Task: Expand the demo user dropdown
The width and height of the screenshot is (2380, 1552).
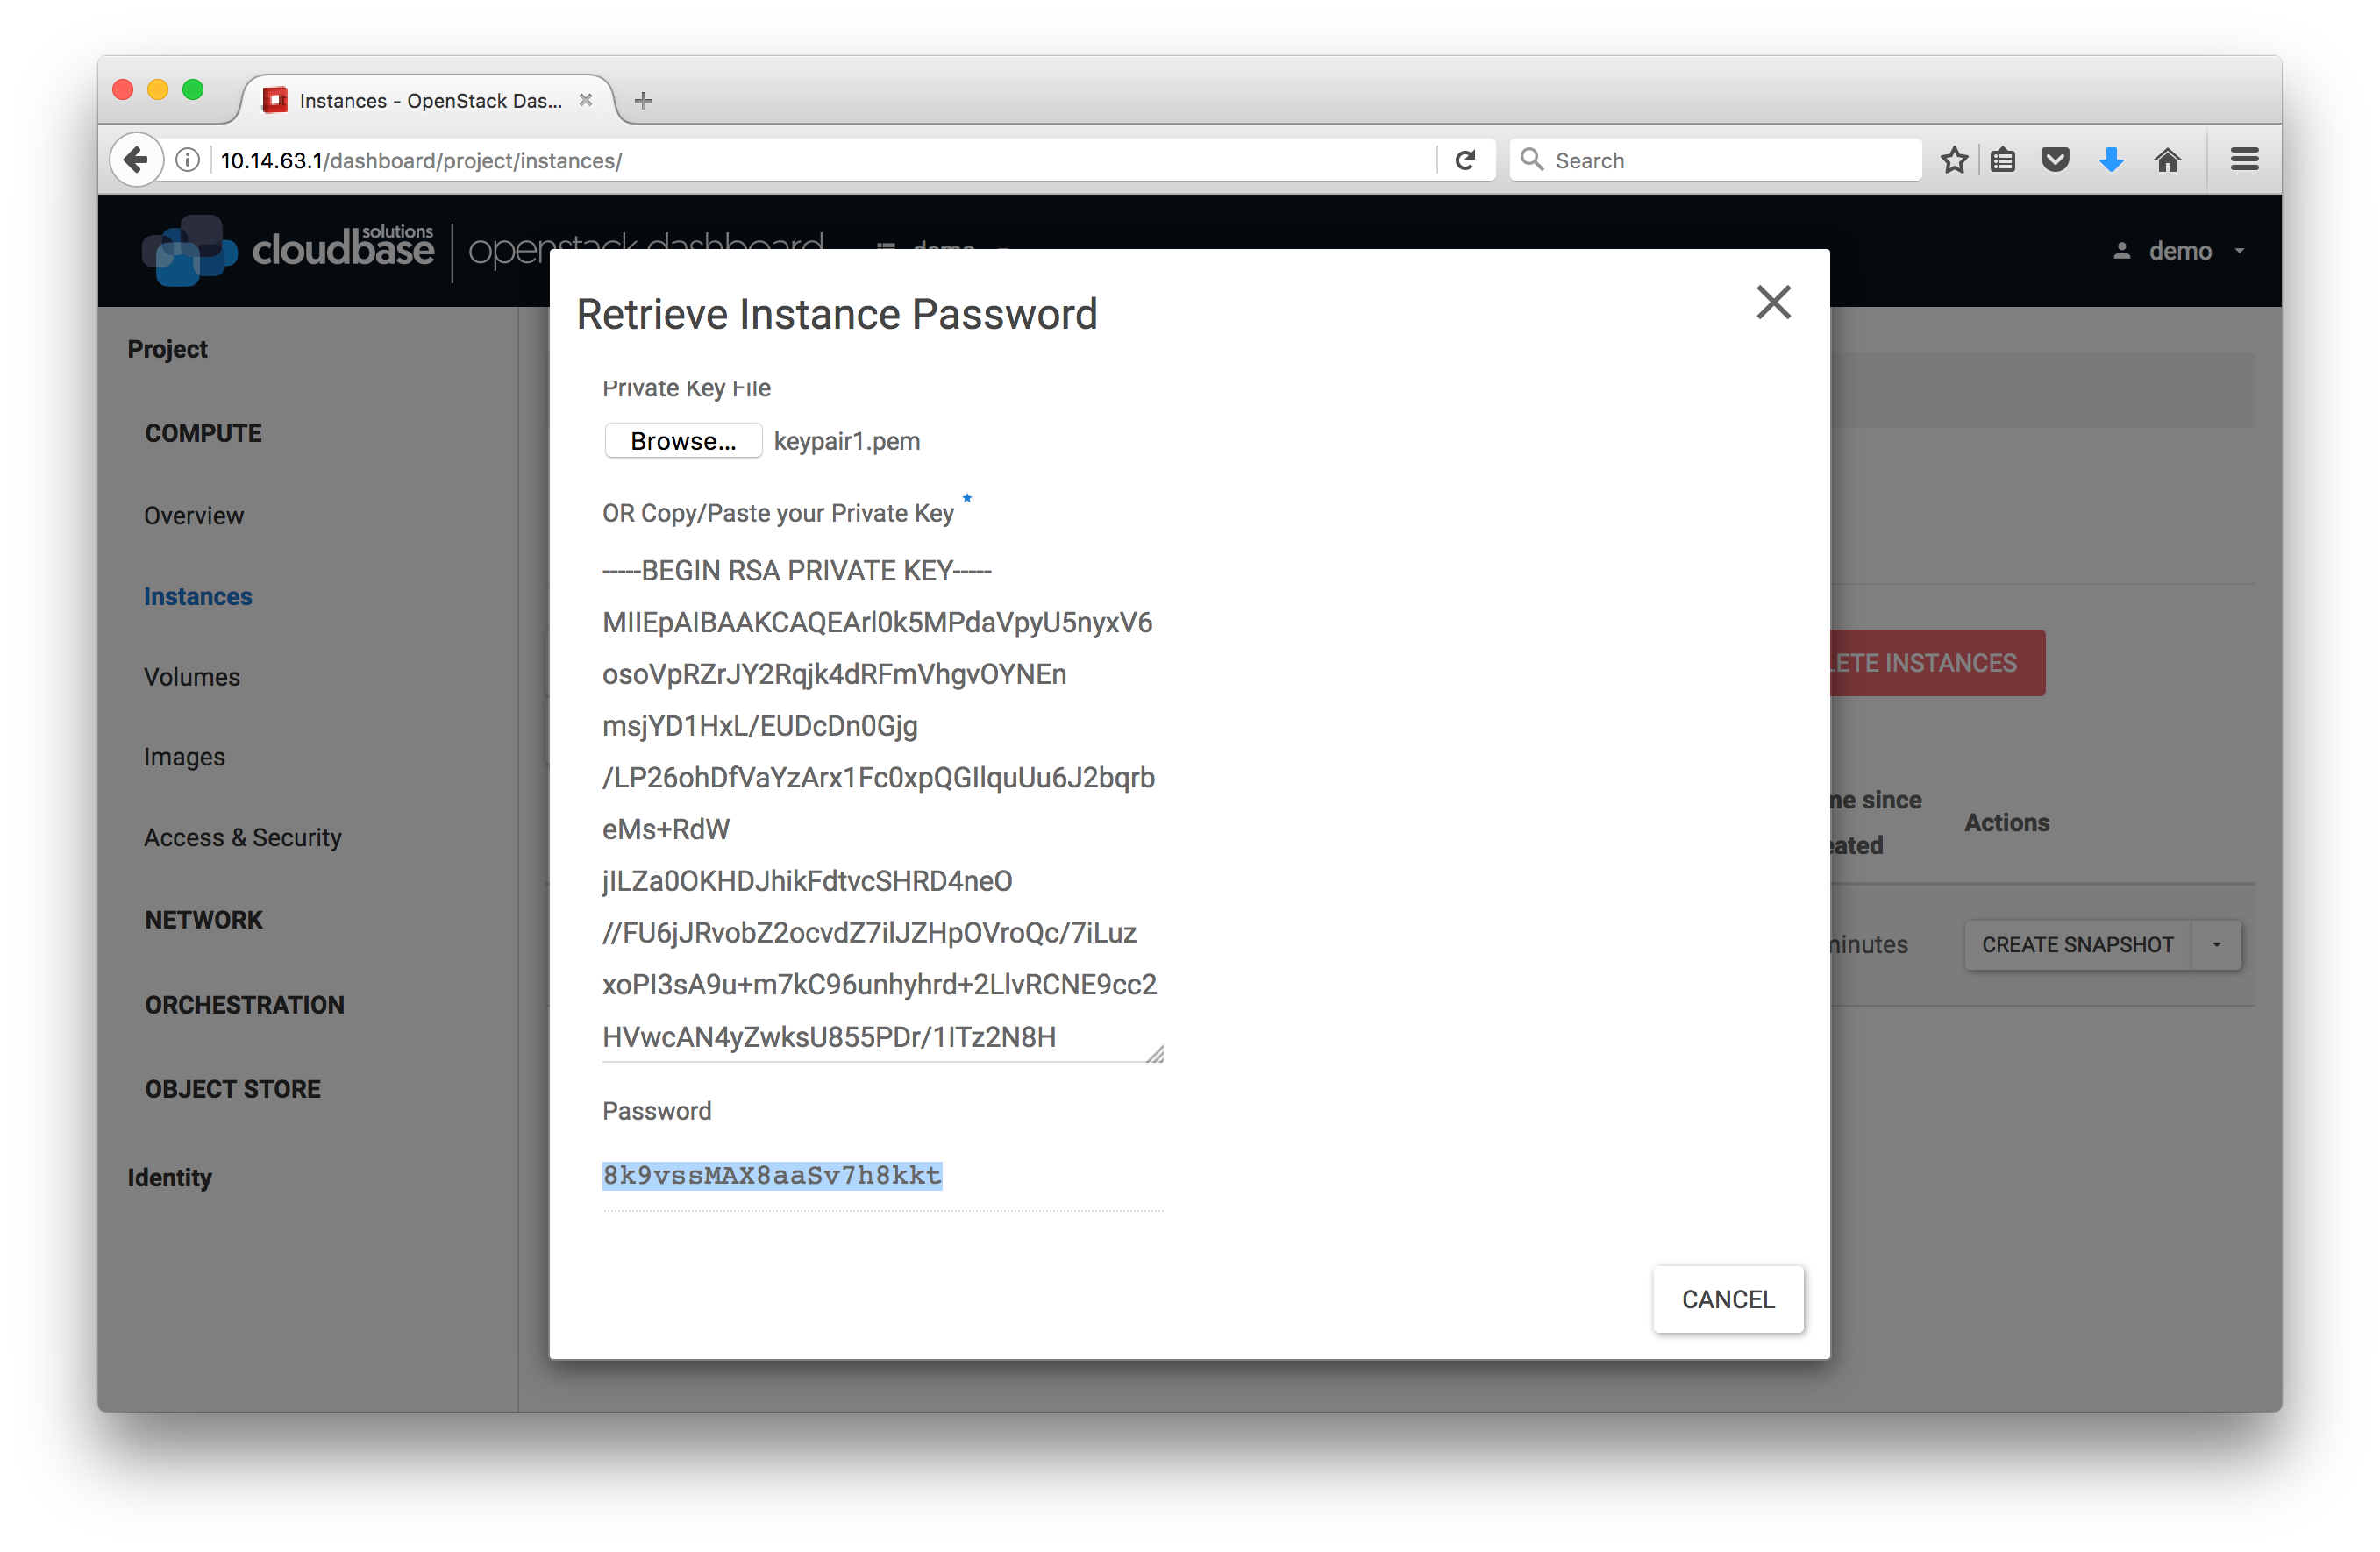Action: point(2182,251)
